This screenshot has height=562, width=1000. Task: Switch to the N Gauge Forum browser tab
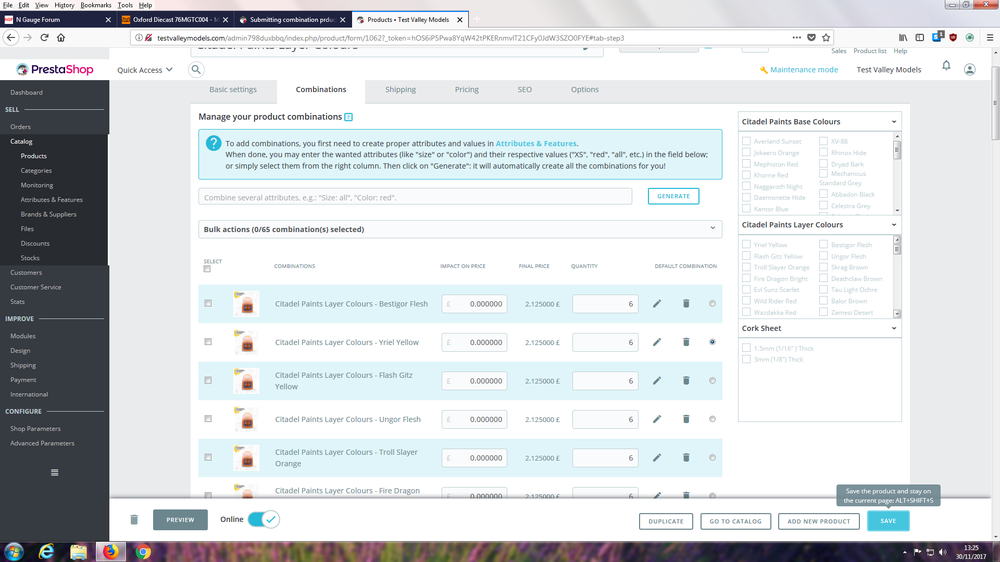point(57,20)
